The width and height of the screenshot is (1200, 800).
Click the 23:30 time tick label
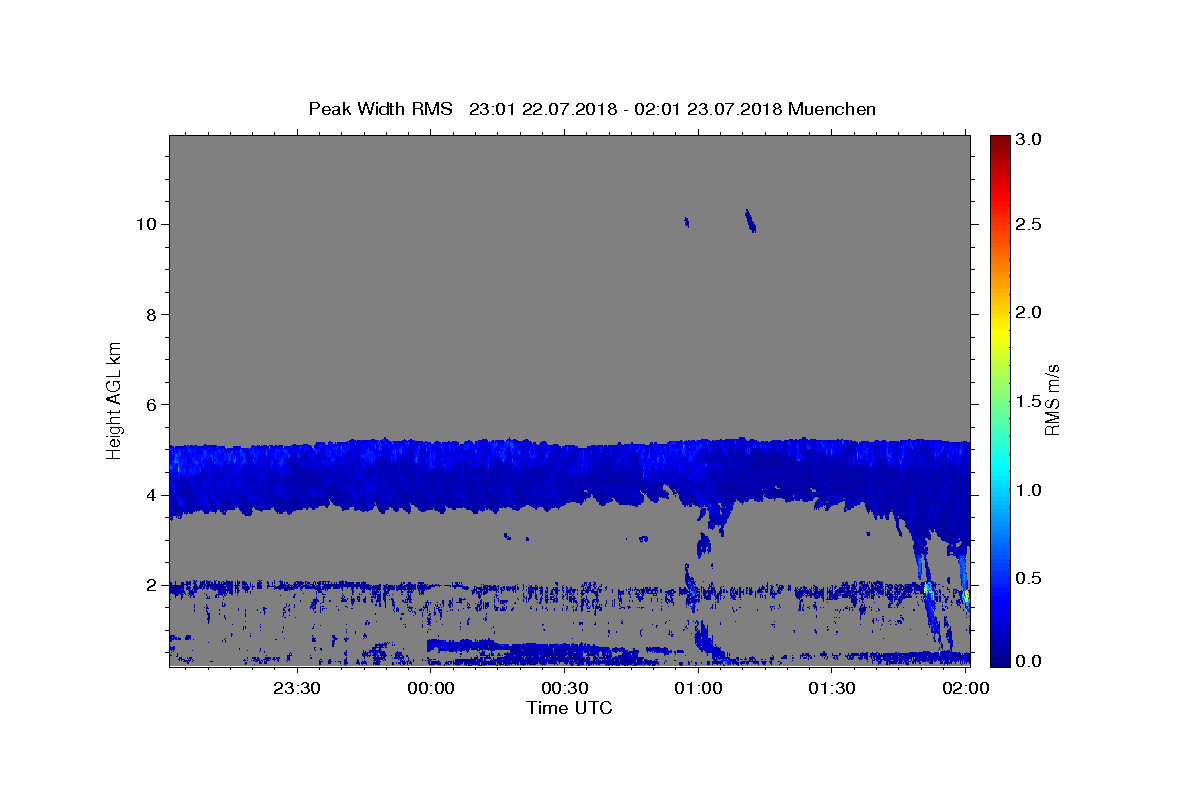pyautogui.click(x=298, y=688)
